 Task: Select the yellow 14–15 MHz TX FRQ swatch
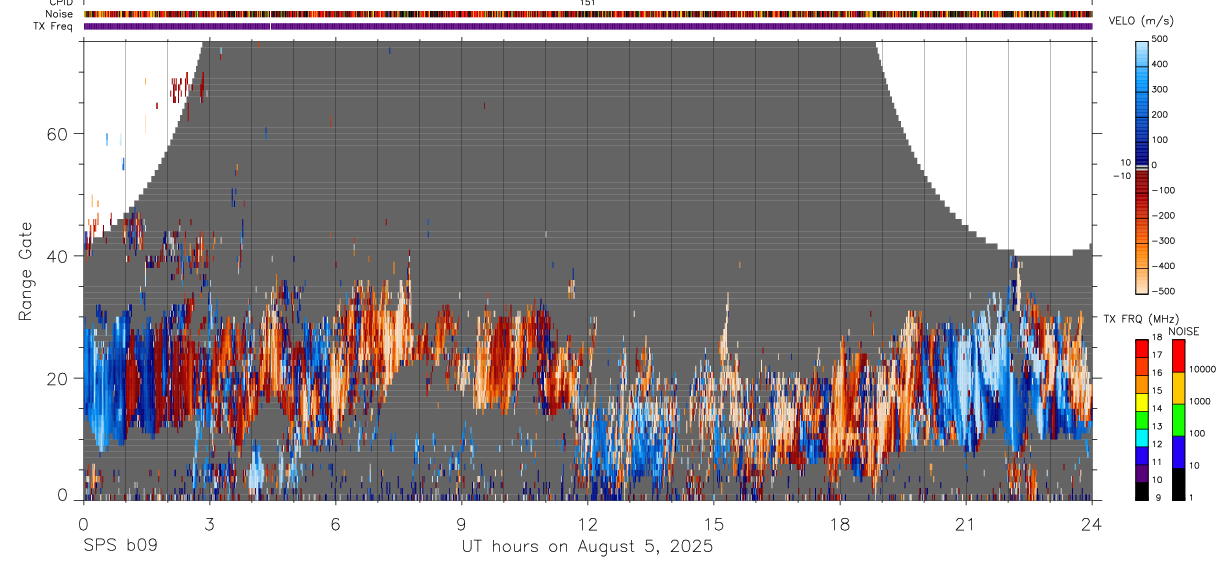1141,402
